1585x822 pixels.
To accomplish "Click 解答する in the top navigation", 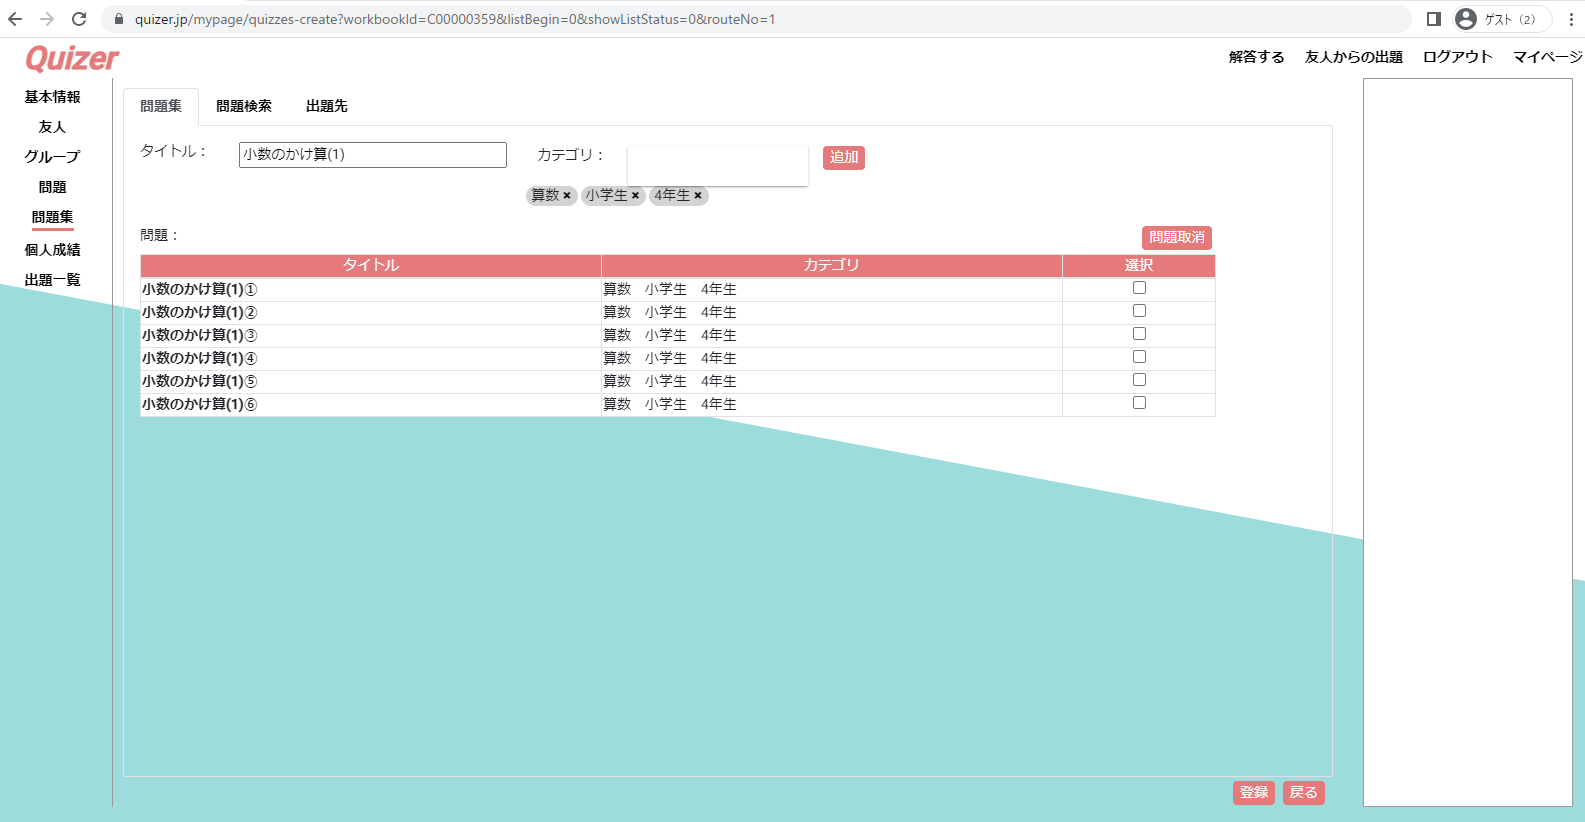I will [1257, 57].
